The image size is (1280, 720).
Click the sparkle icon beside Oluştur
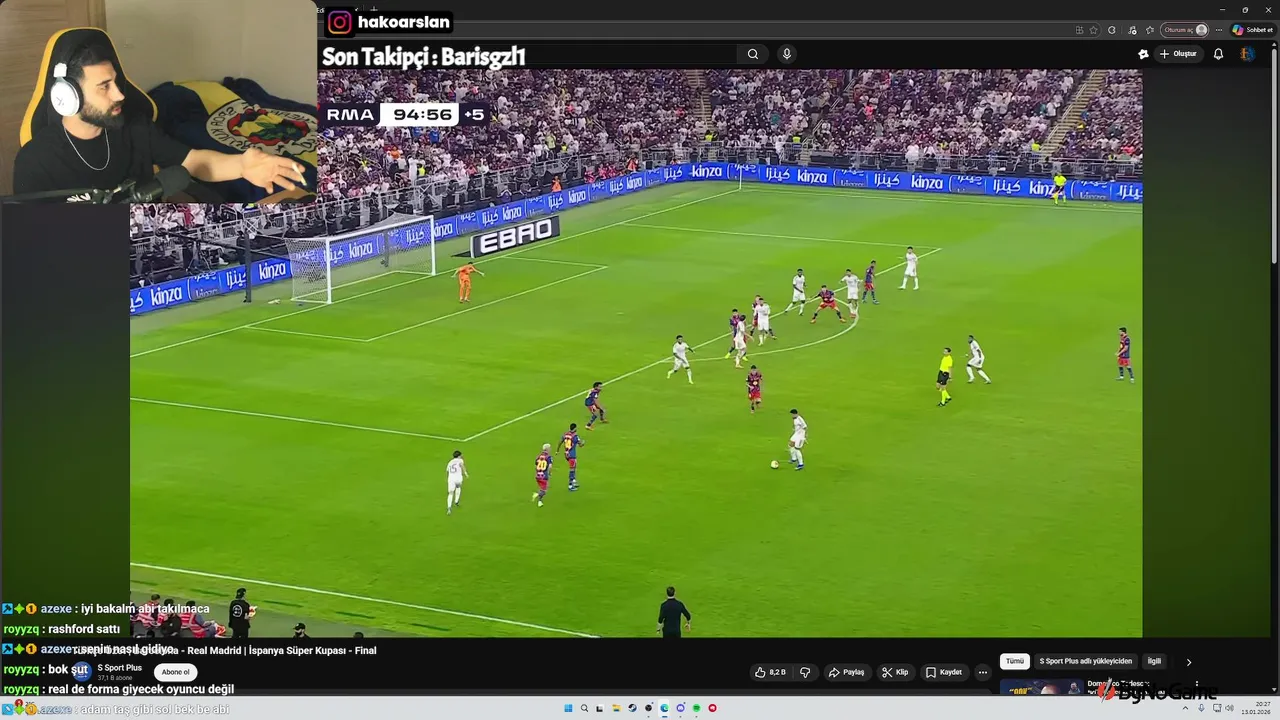coord(1143,54)
